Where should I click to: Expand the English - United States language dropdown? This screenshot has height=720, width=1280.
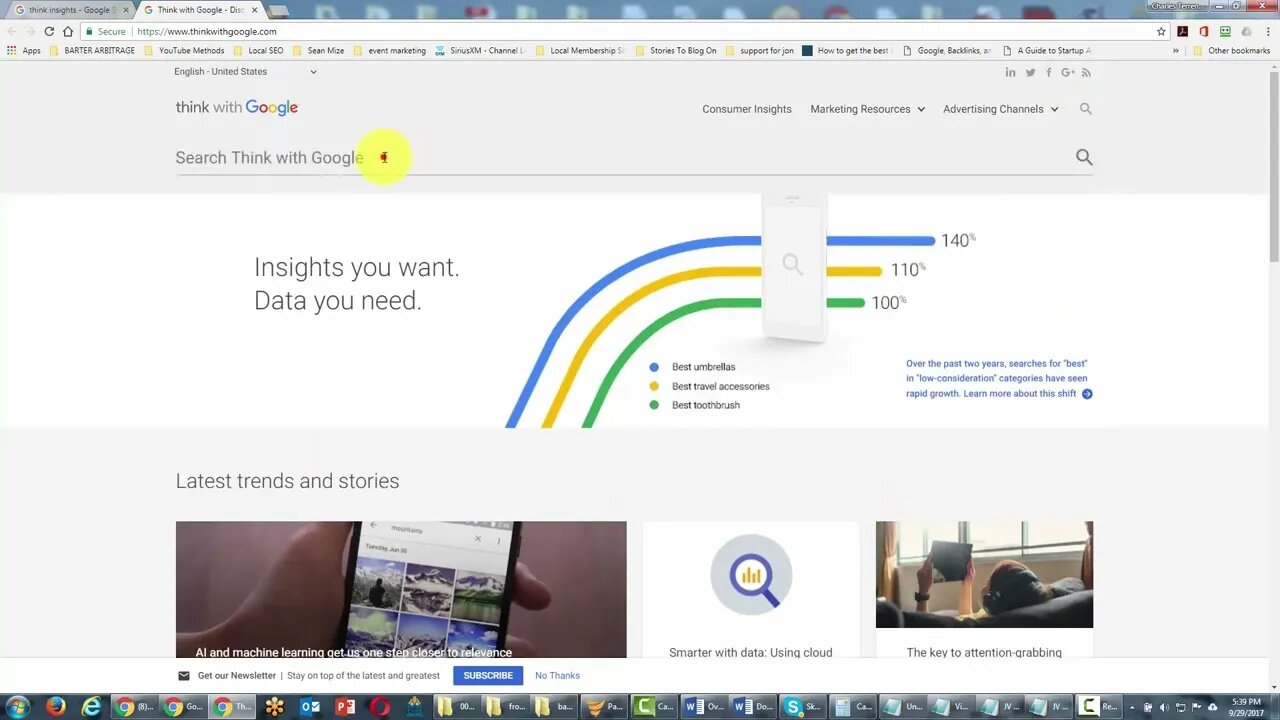(245, 72)
